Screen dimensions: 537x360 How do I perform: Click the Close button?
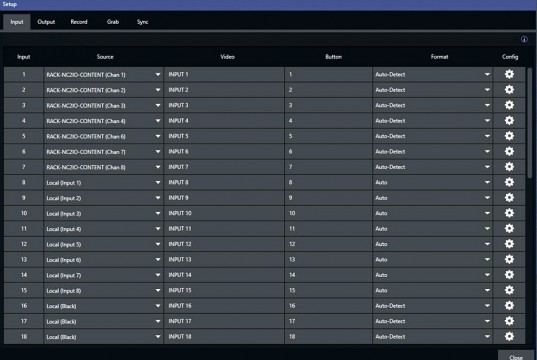(x=516, y=356)
